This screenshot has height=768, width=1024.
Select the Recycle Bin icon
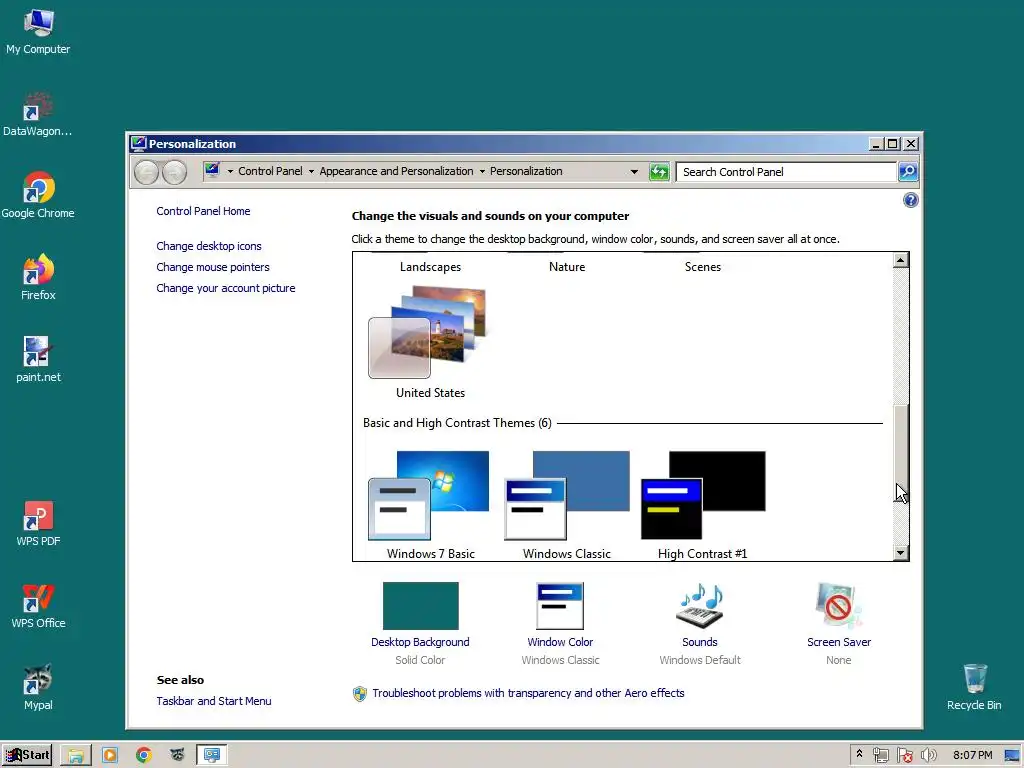click(x=974, y=687)
